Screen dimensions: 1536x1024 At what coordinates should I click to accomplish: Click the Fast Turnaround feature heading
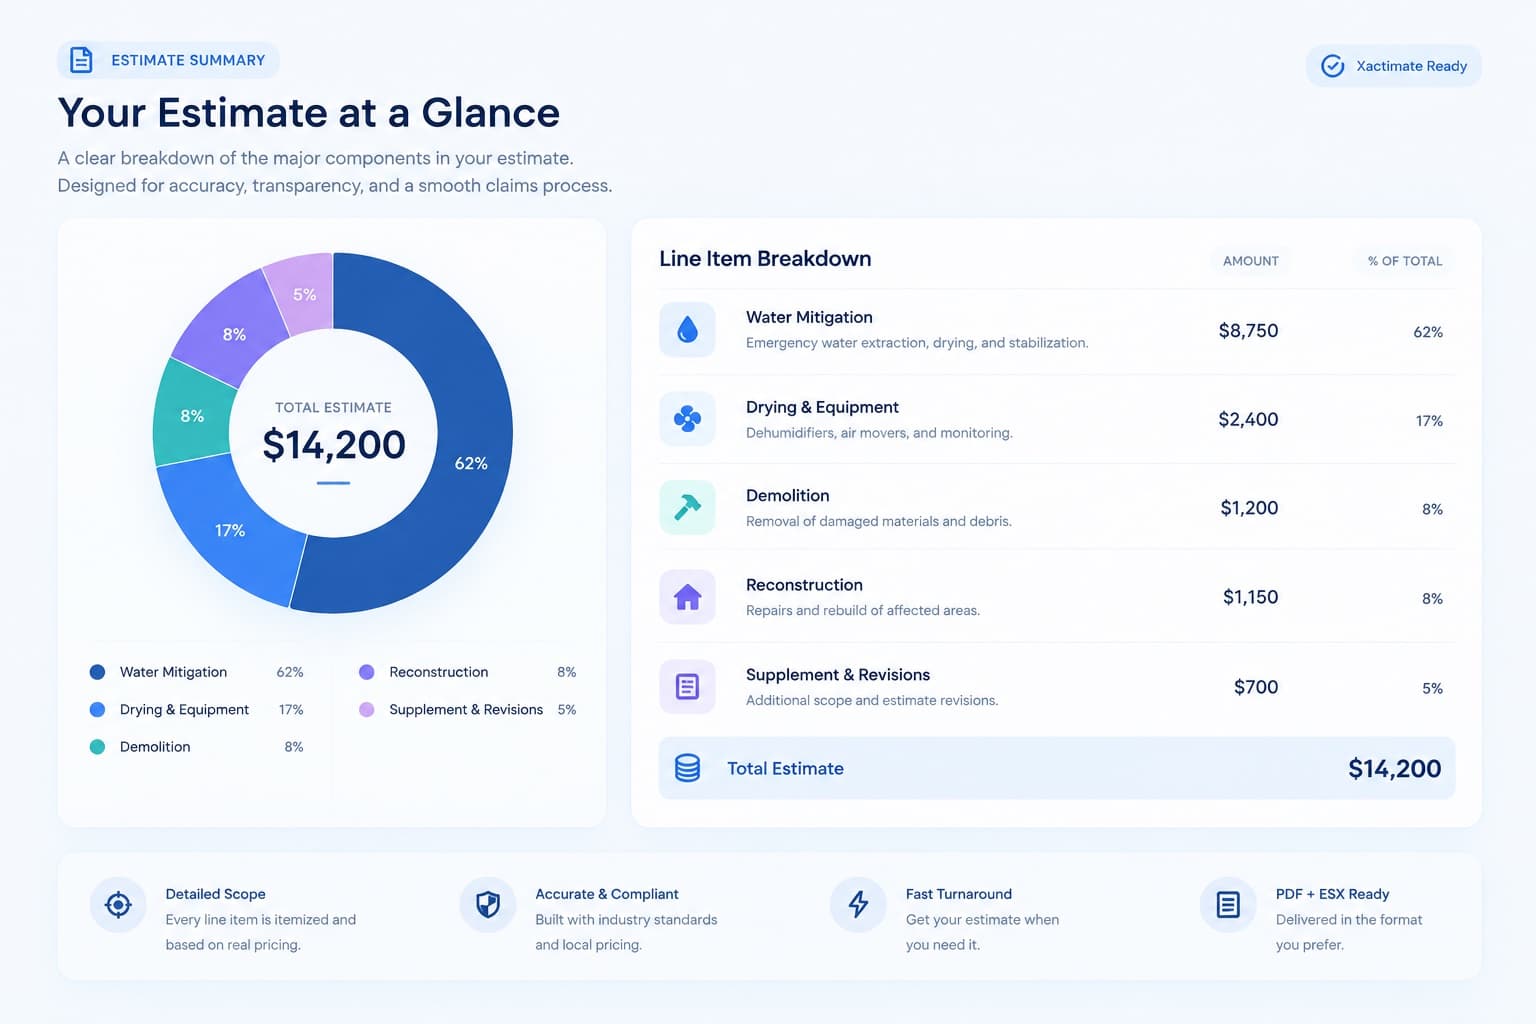959,894
